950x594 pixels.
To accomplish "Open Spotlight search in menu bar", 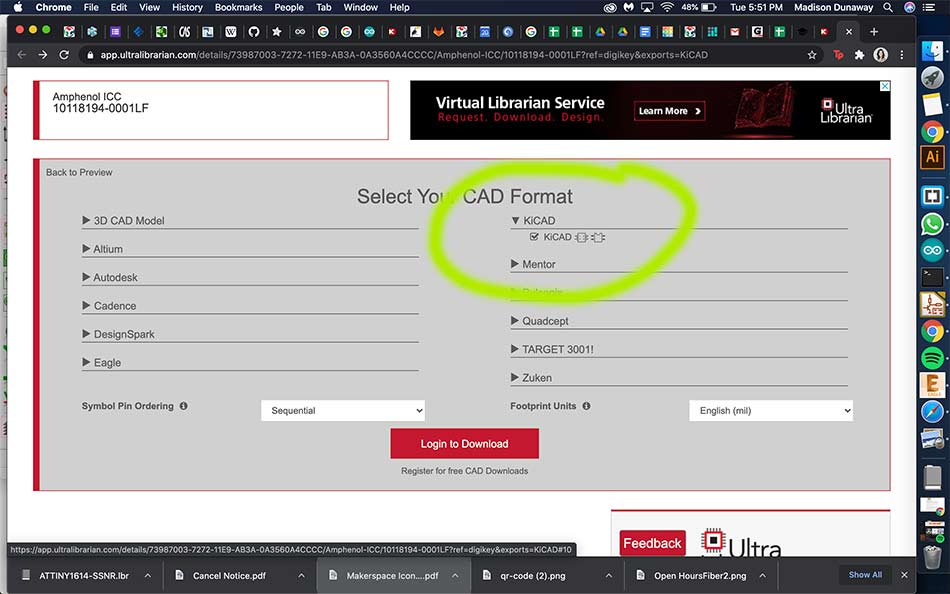I will click(x=888, y=7).
